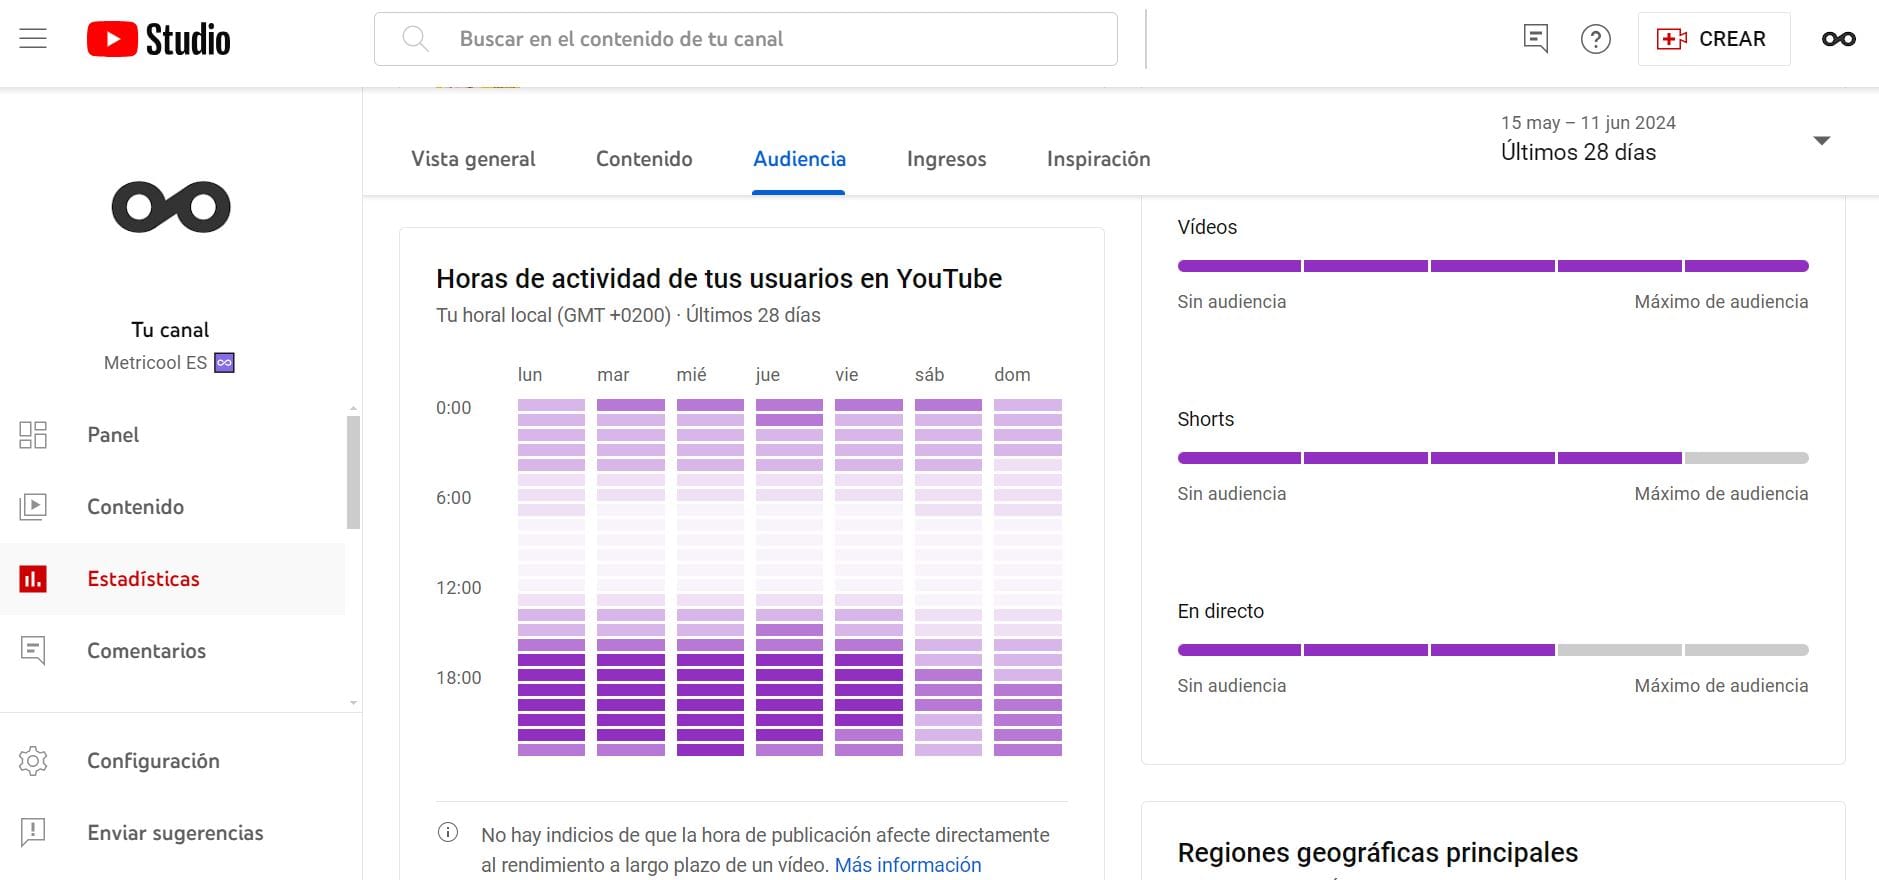Expand the date range dropdown arrow
The width and height of the screenshot is (1879, 880).
tap(1822, 141)
